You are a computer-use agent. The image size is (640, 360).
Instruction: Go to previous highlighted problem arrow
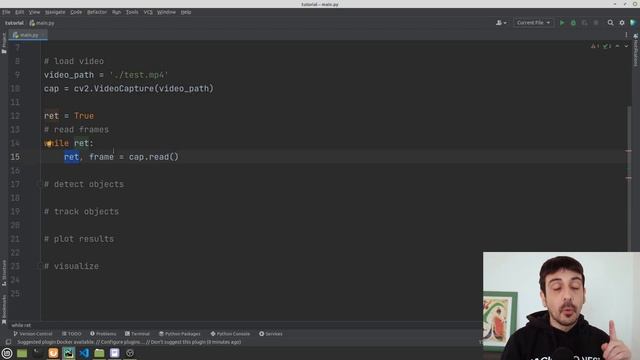pyautogui.click(x=618, y=46)
